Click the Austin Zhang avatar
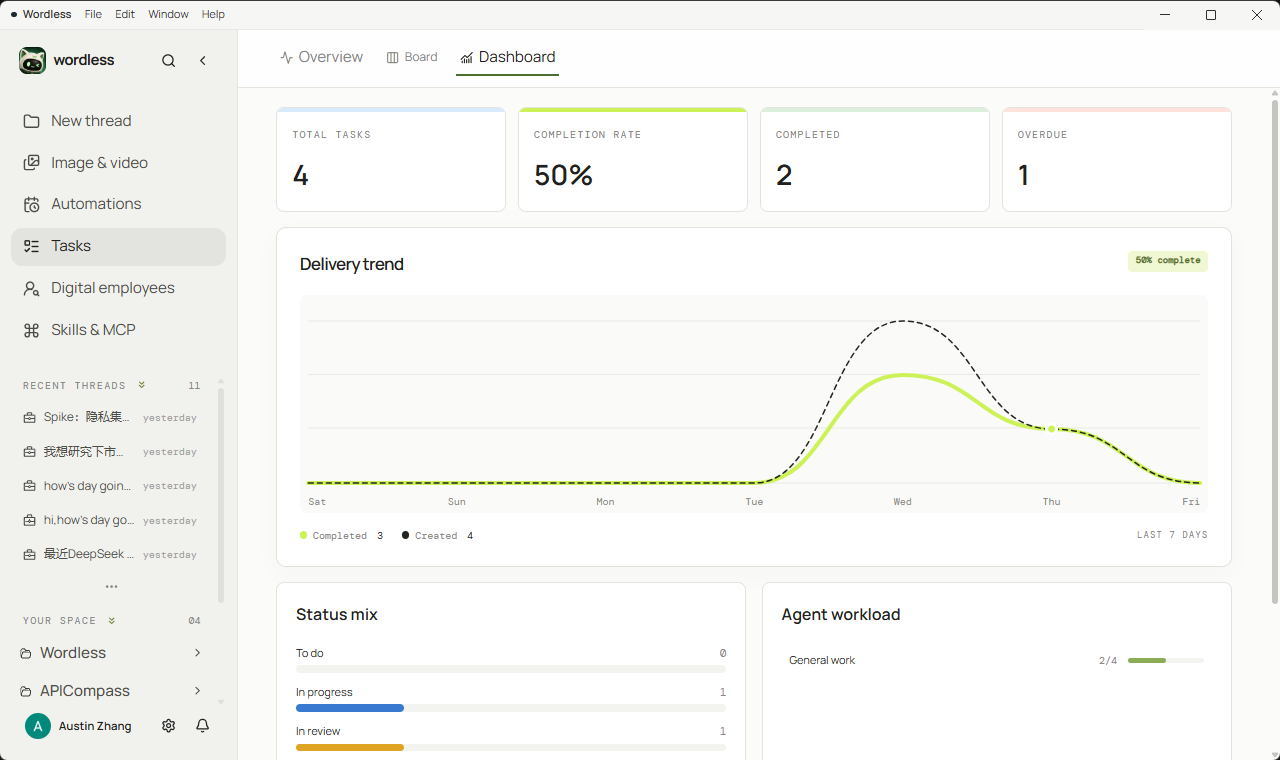1280x760 pixels. pyautogui.click(x=38, y=726)
